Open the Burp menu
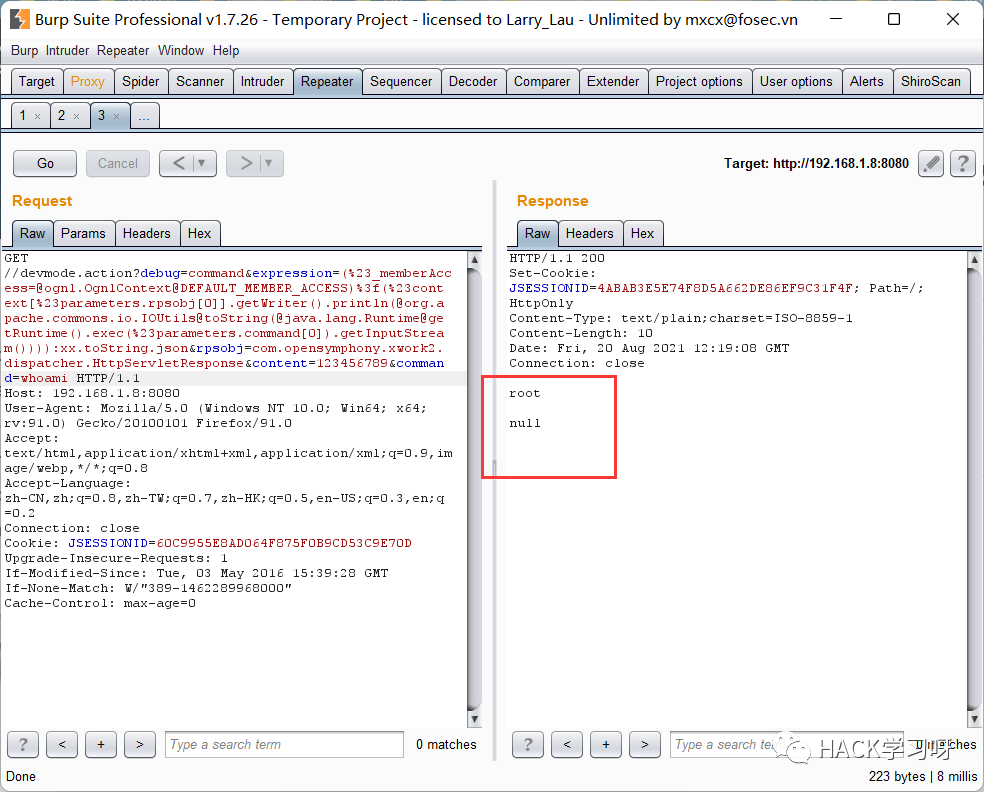This screenshot has width=984, height=792. [x=24, y=50]
